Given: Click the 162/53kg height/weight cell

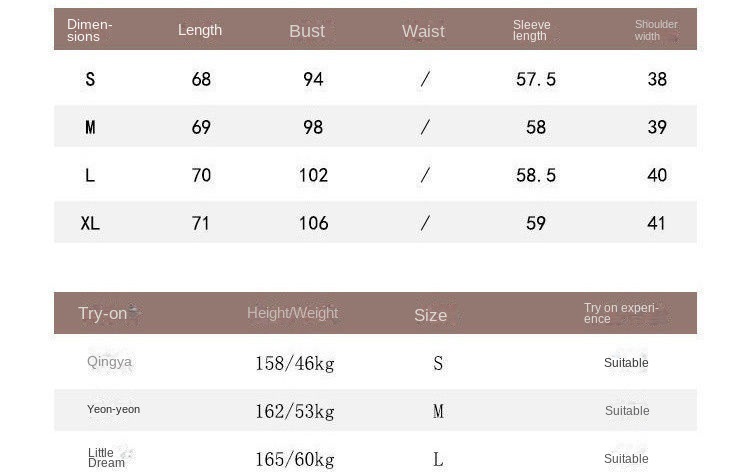Looking at the screenshot, I should [x=294, y=411].
